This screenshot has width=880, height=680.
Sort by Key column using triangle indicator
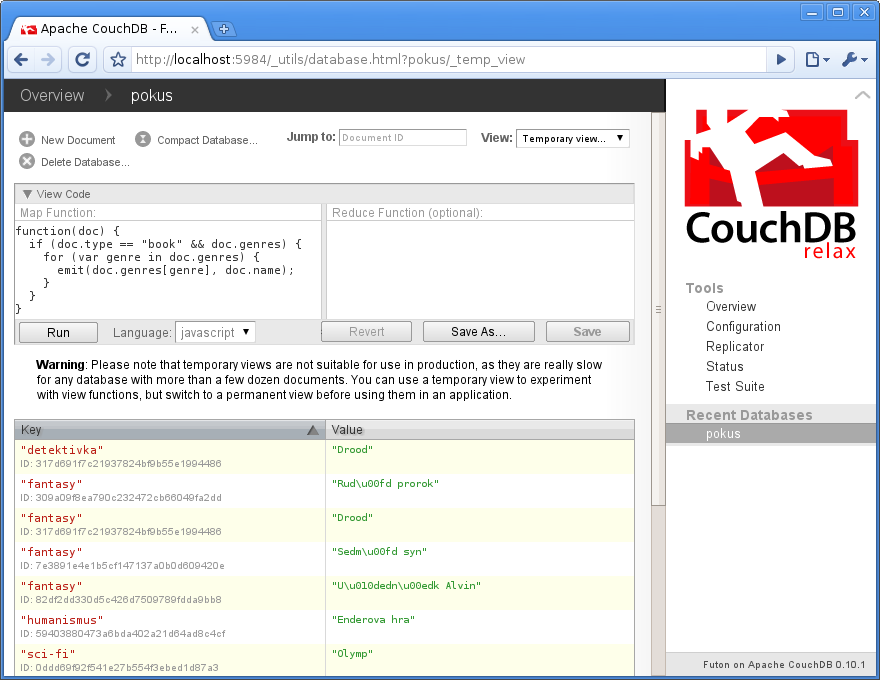(313, 430)
